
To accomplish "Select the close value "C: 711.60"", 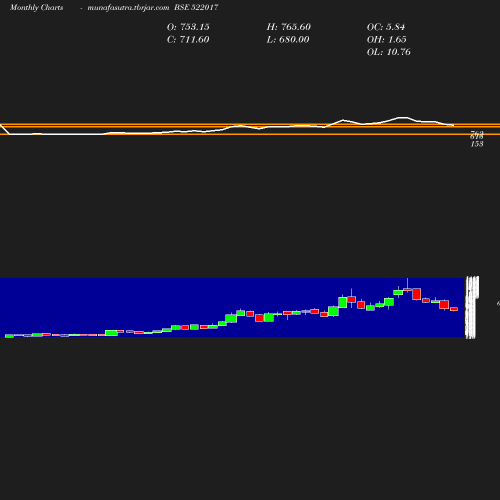I will pyautogui.click(x=188, y=40).
